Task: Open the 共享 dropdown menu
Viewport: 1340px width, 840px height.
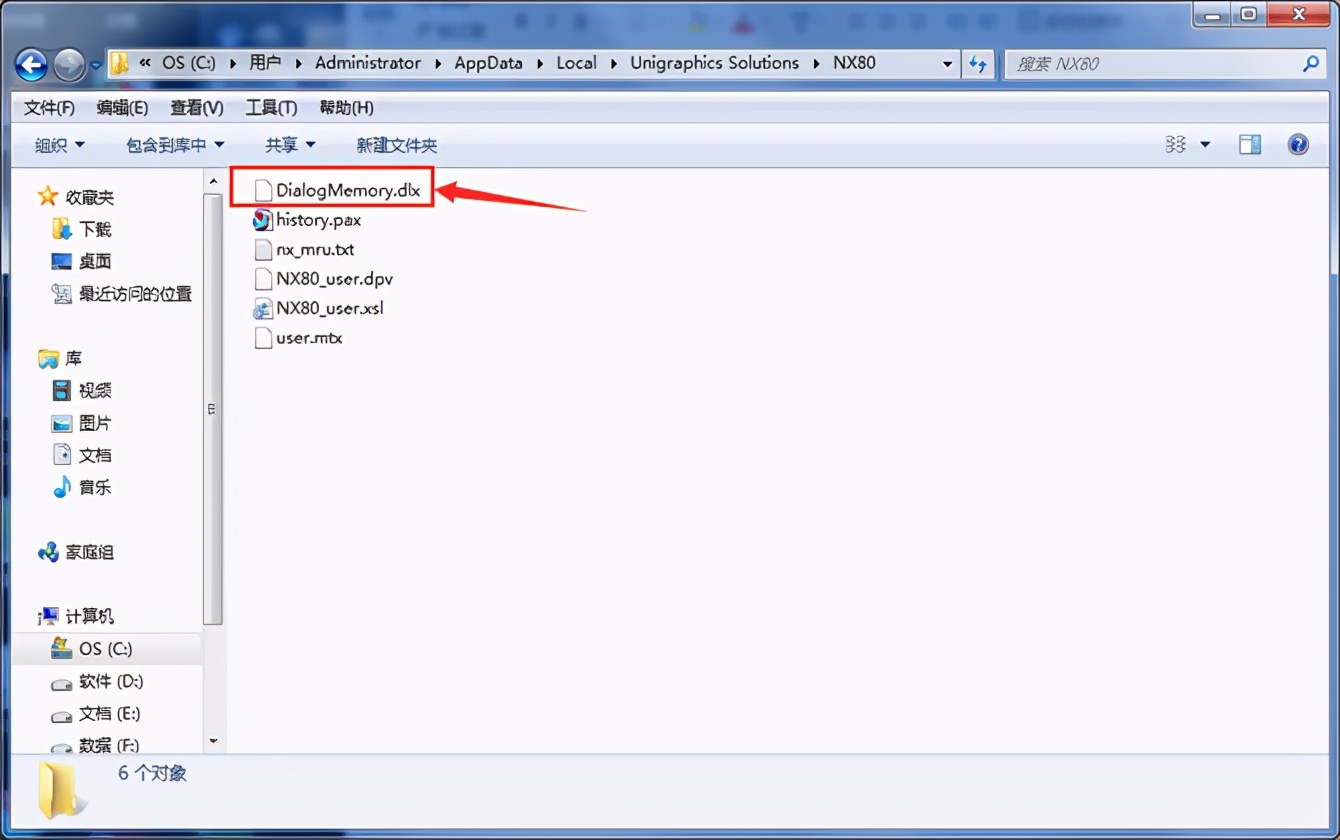Action: (x=290, y=145)
